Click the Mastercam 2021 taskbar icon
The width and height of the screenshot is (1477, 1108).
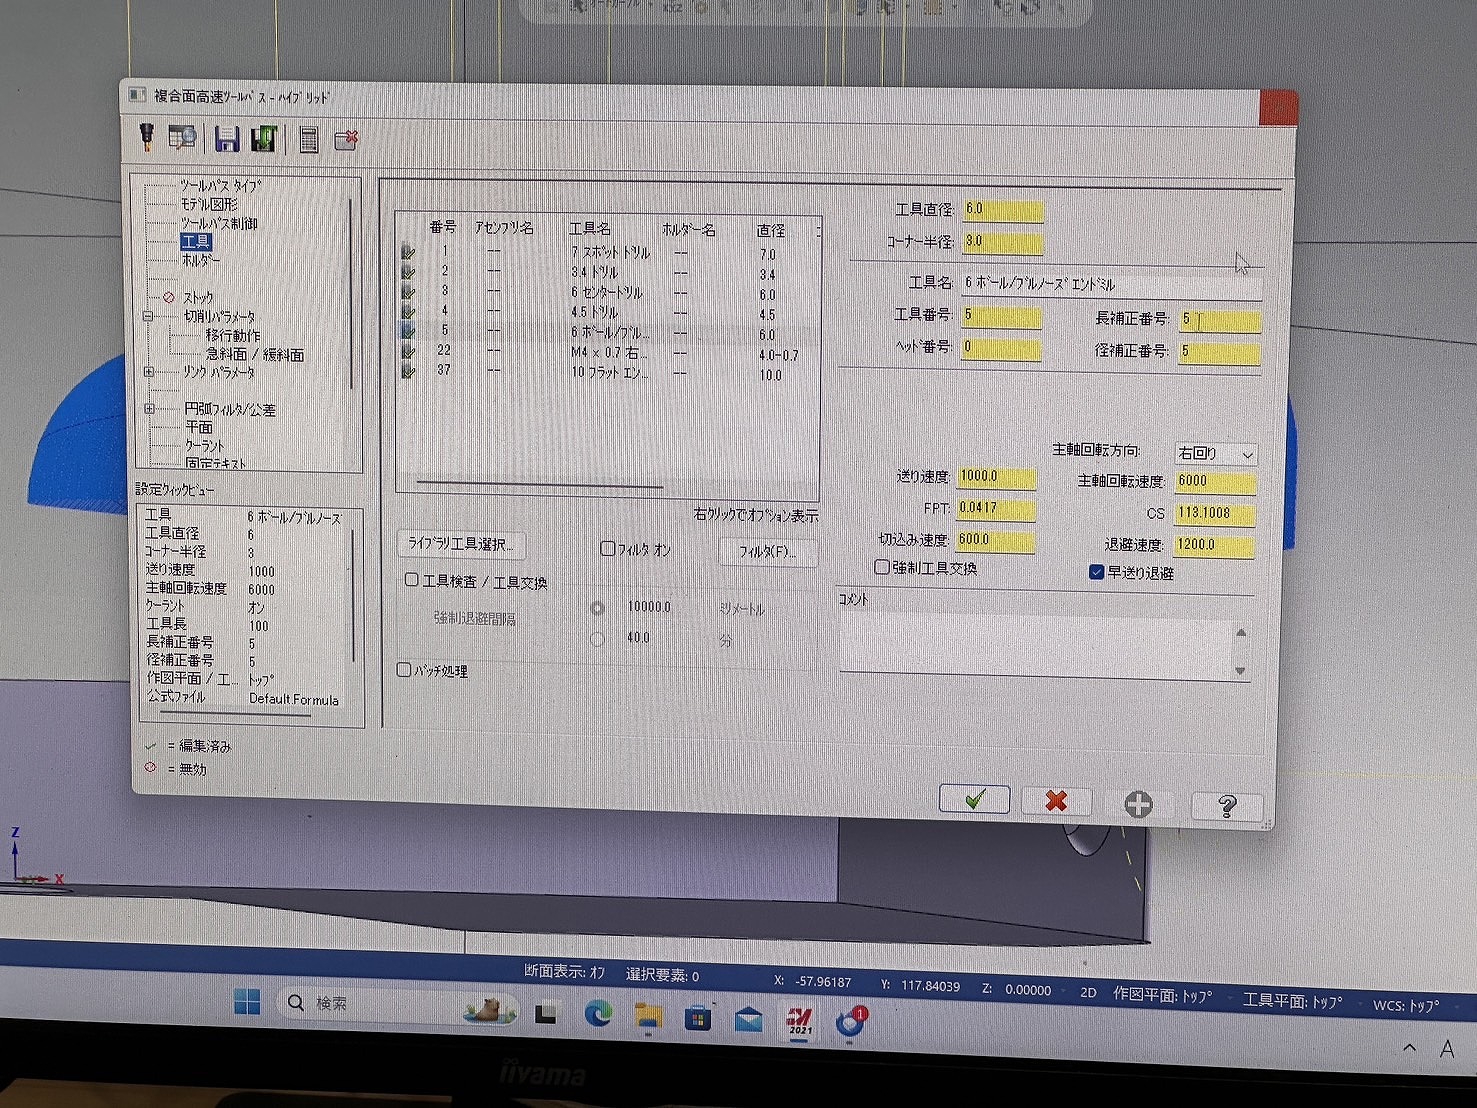[799, 1022]
